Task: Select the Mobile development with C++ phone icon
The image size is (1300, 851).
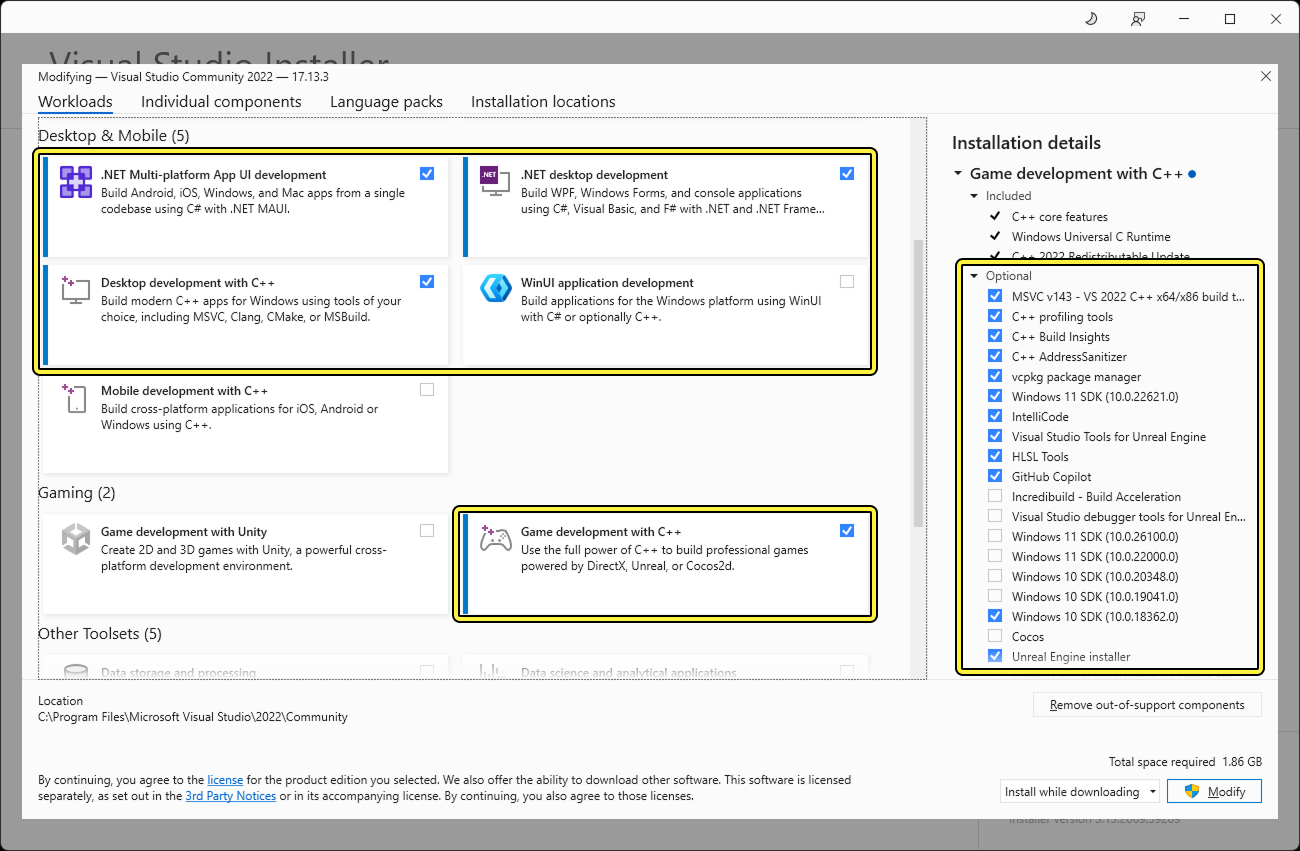Action: pos(75,399)
